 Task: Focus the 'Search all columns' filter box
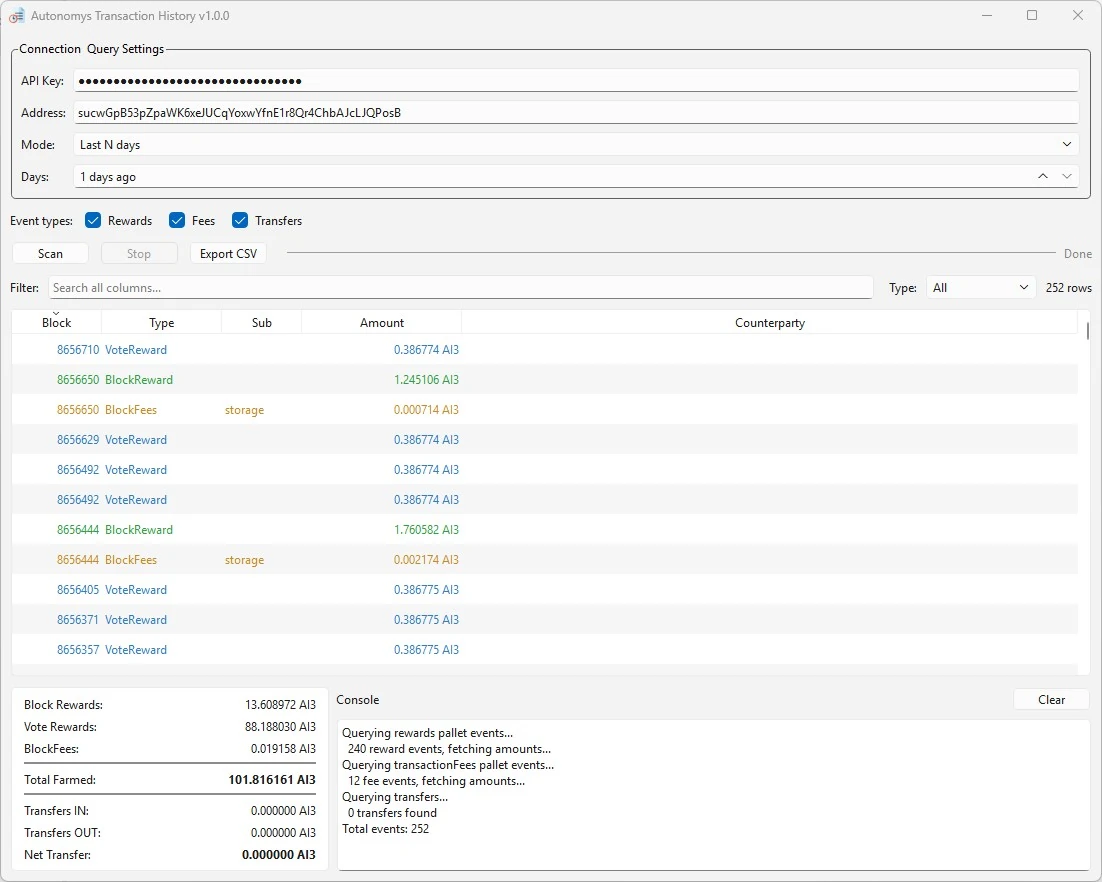coord(460,287)
